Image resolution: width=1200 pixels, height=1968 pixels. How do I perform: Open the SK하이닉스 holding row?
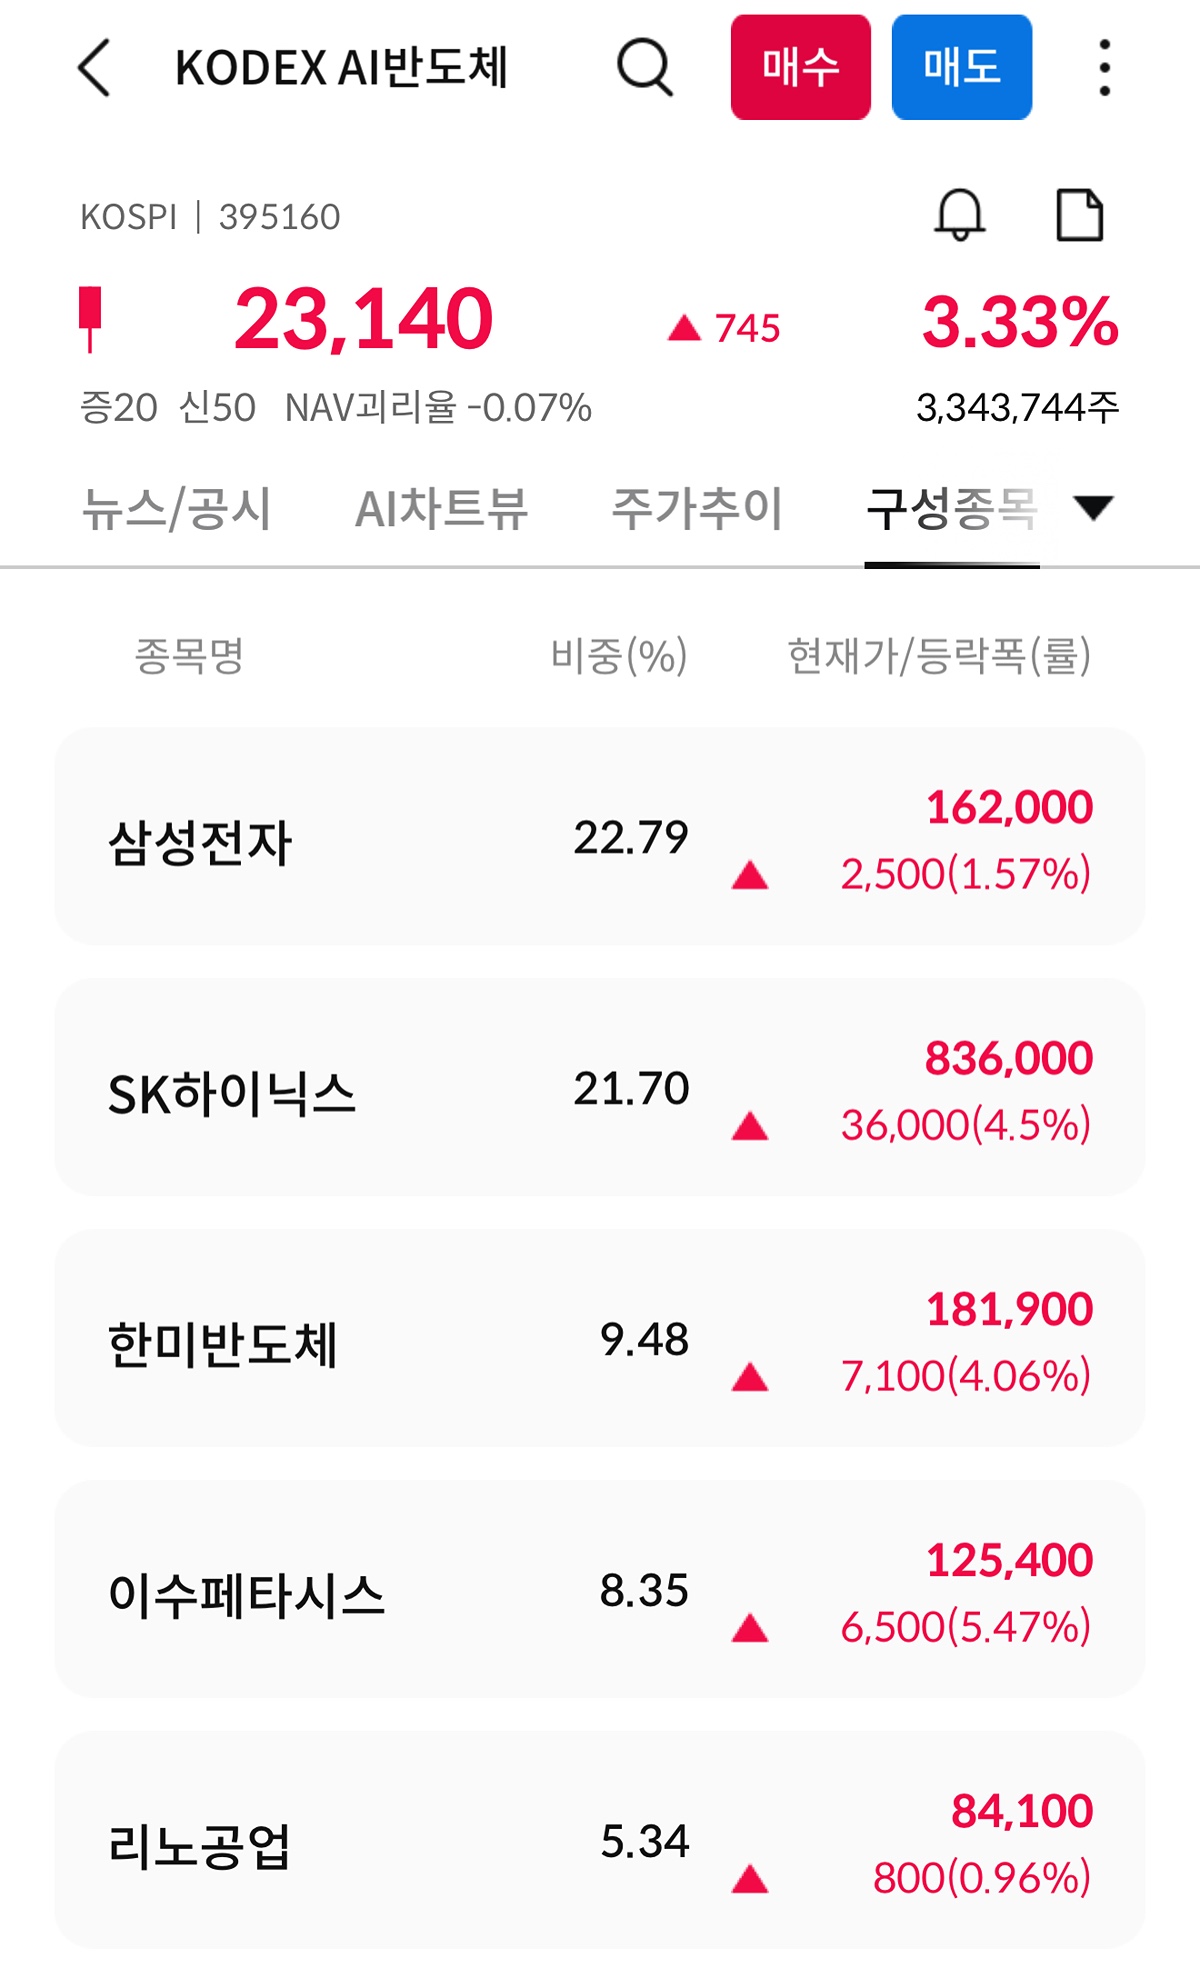(x=600, y=1088)
